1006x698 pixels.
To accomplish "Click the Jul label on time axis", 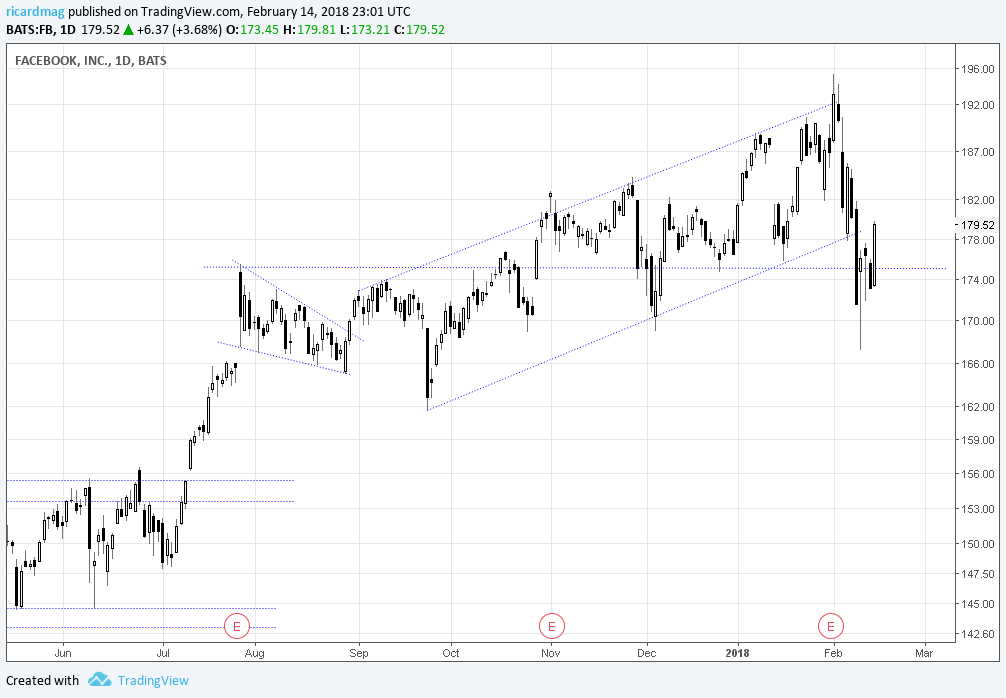I will coord(163,653).
